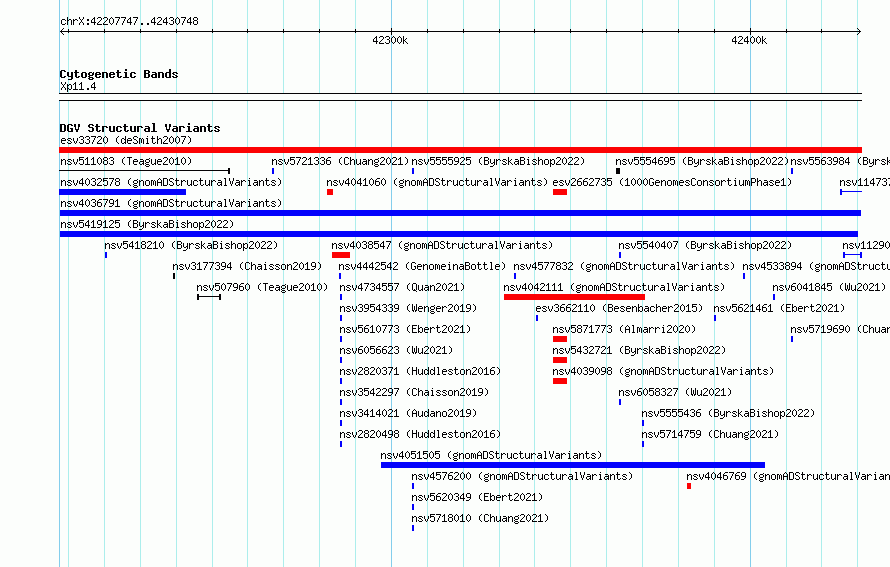
Task: Select nsv5540407 (ByrskaBishop2022) label
Action: tap(705, 245)
